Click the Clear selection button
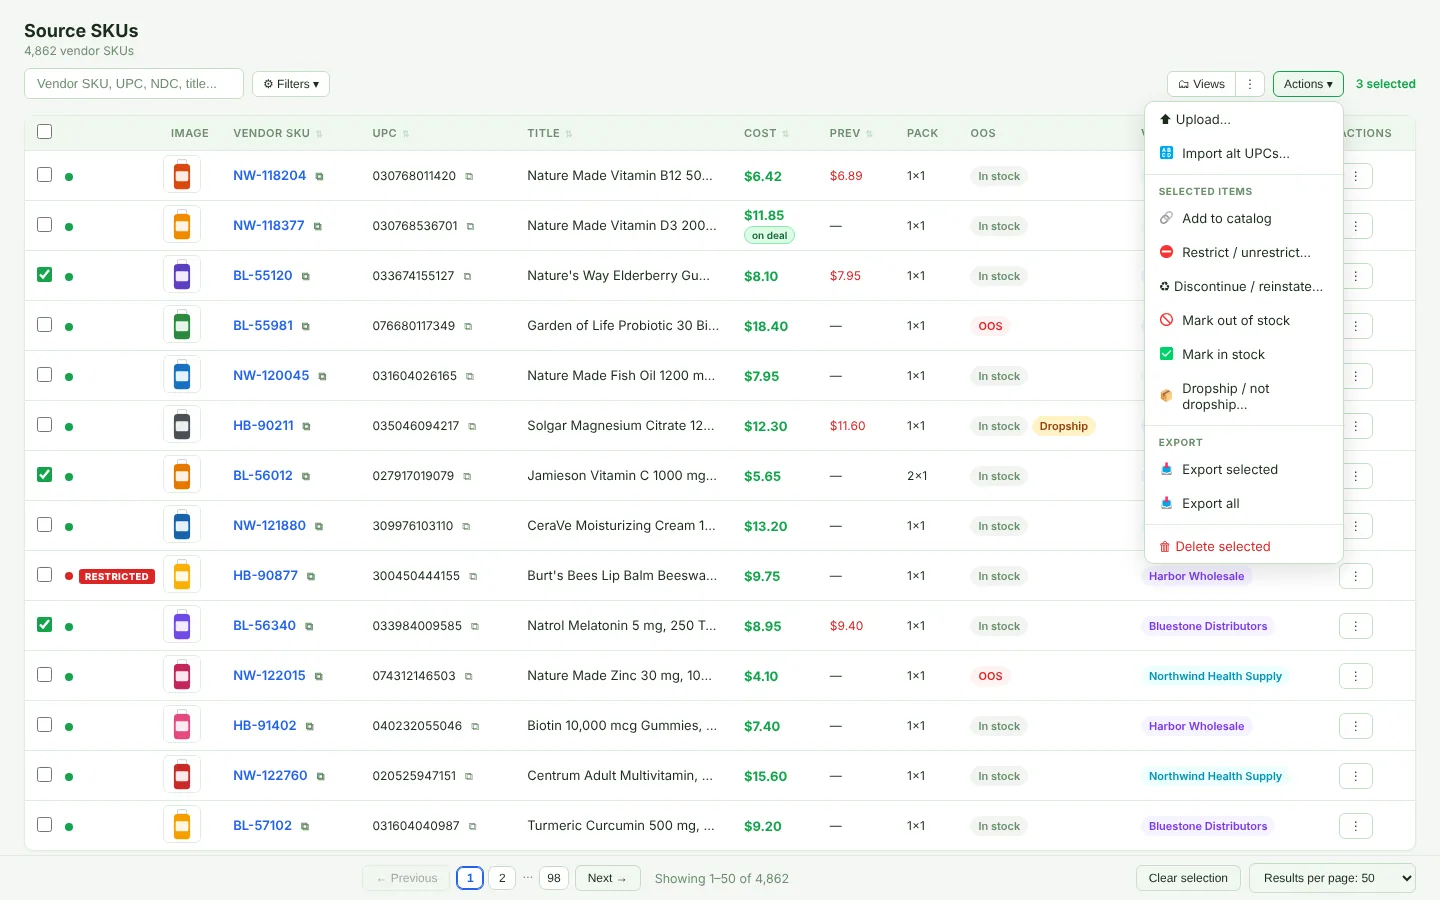The height and width of the screenshot is (900, 1440). tap(1188, 878)
